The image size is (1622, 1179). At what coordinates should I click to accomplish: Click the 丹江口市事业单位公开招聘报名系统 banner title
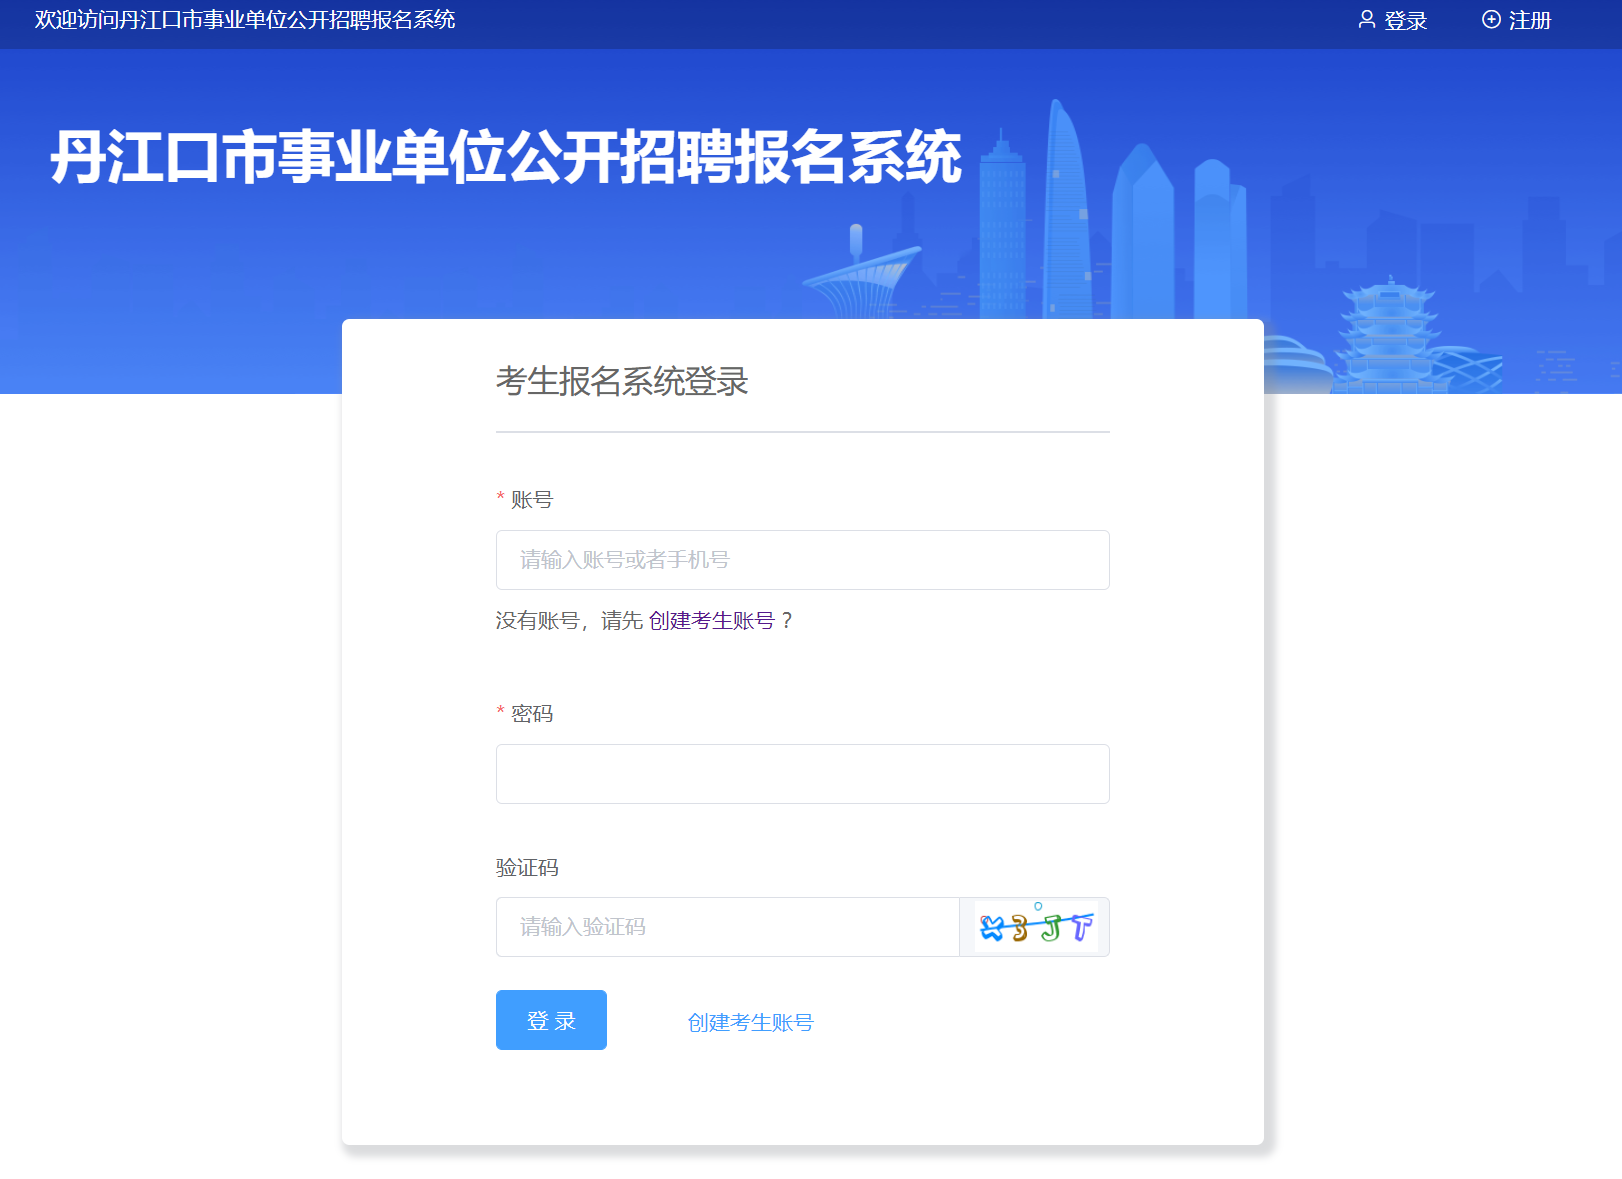tap(506, 157)
